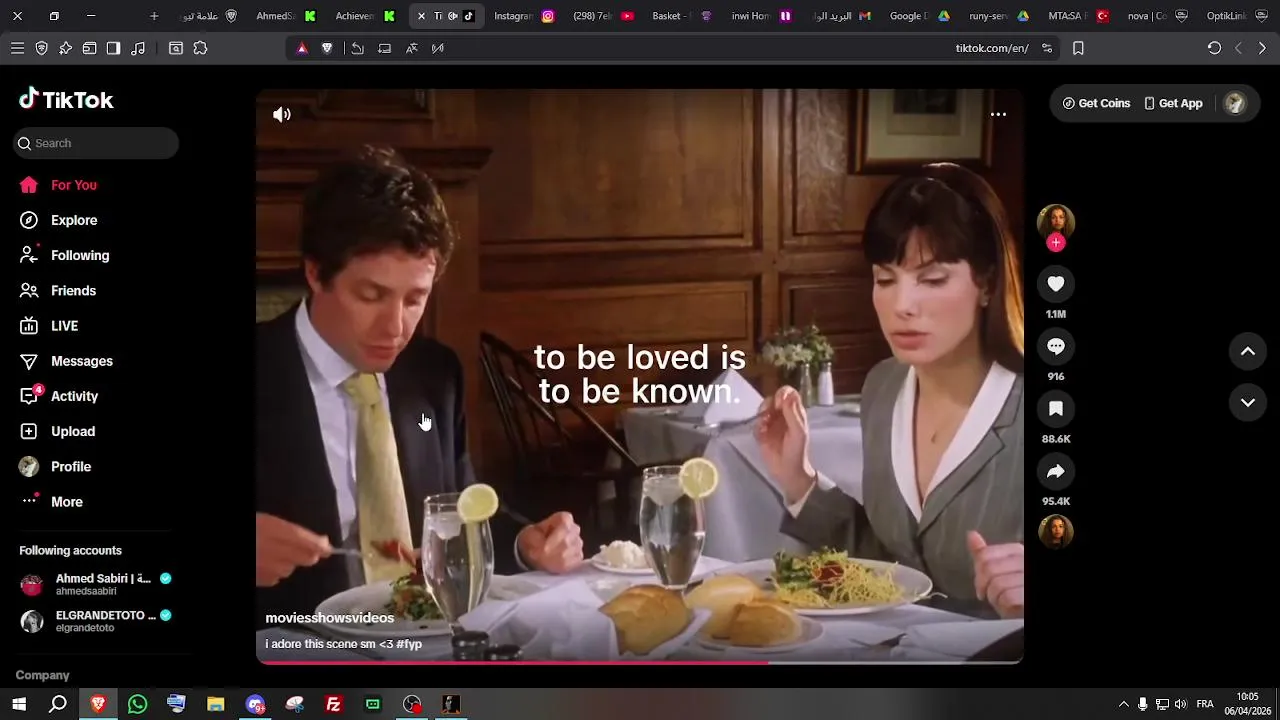Switch to the Achievements Kick tab
Screen dimensions: 1280x720
click(x=365, y=16)
